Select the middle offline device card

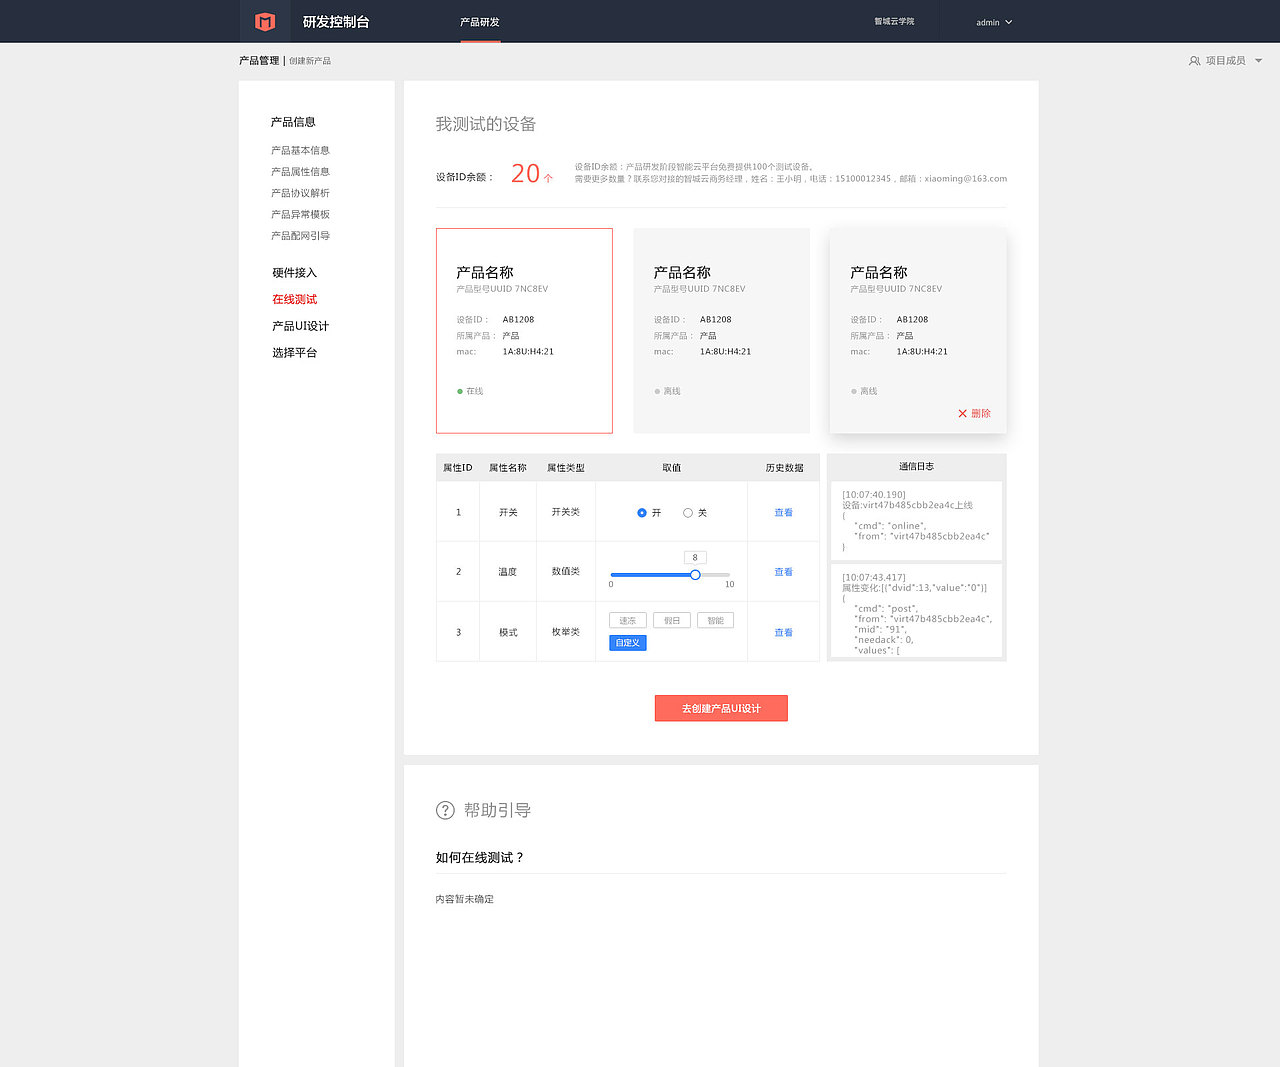click(721, 331)
